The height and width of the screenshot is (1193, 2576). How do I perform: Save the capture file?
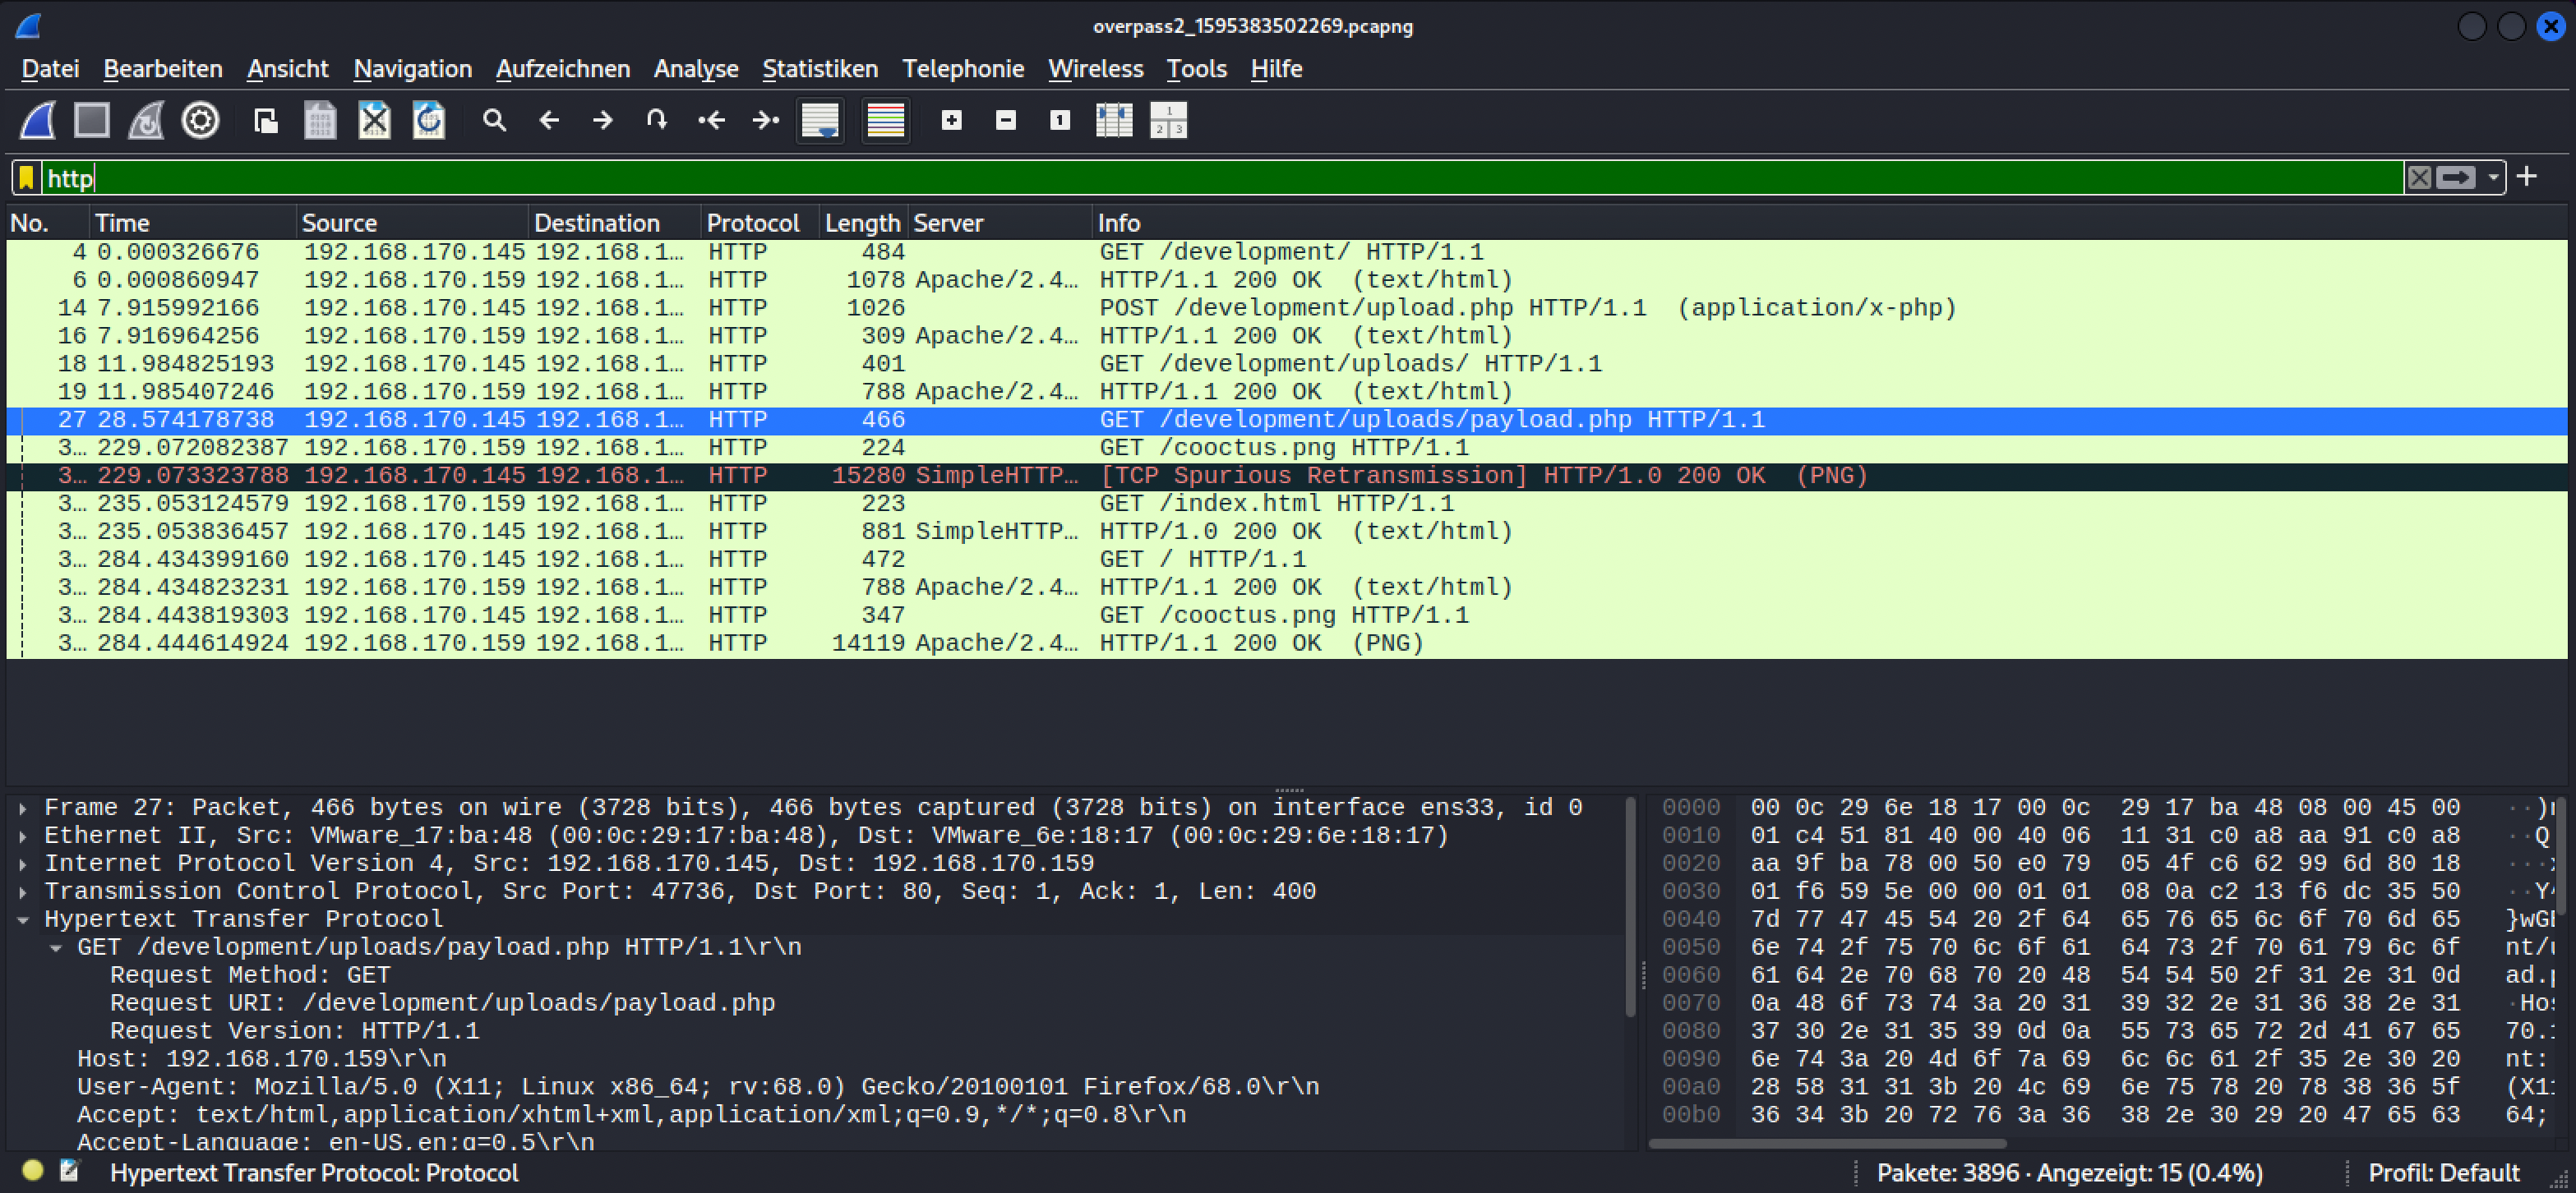tap(320, 121)
